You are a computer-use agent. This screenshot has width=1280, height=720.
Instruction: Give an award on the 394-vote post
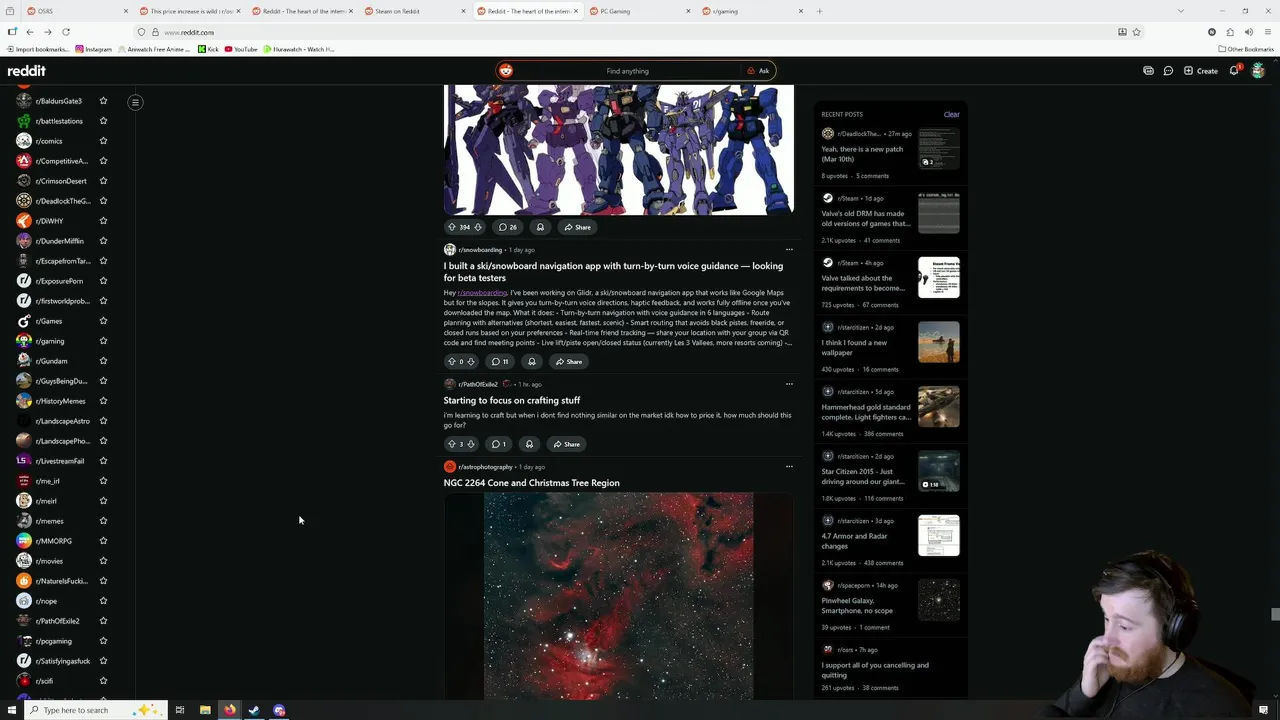pos(540,227)
